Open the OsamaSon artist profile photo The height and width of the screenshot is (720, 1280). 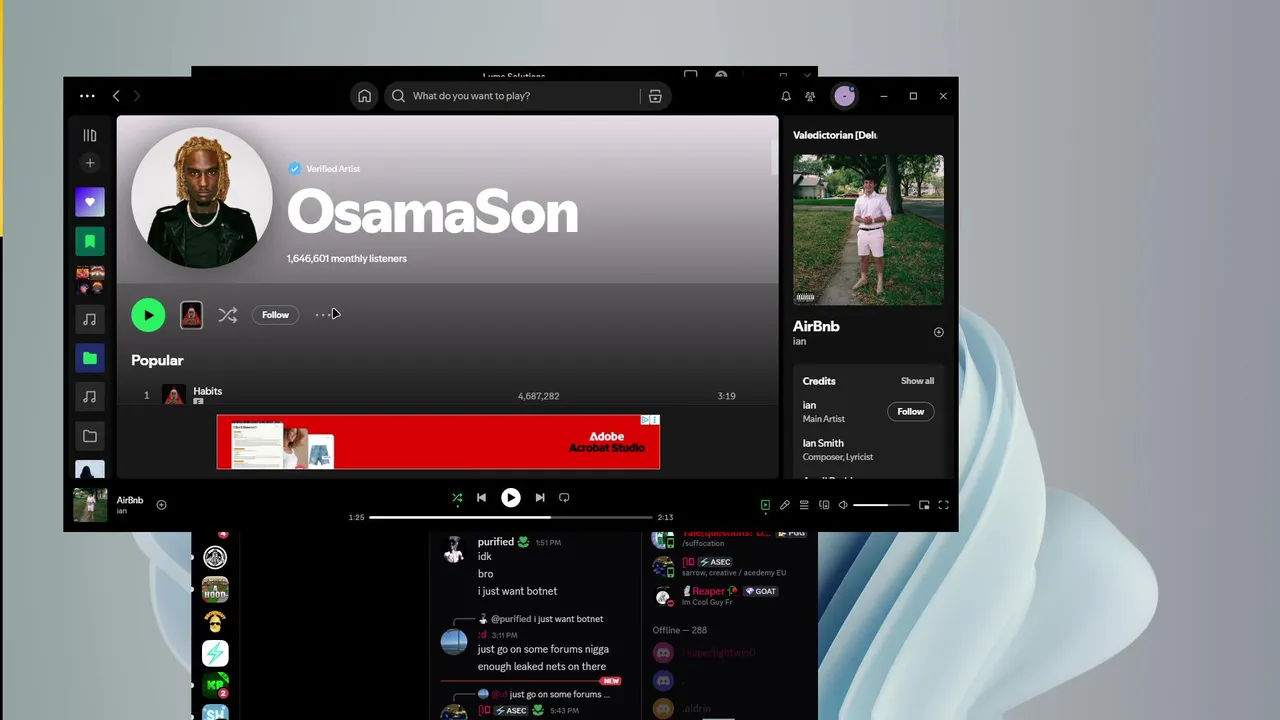click(202, 198)
